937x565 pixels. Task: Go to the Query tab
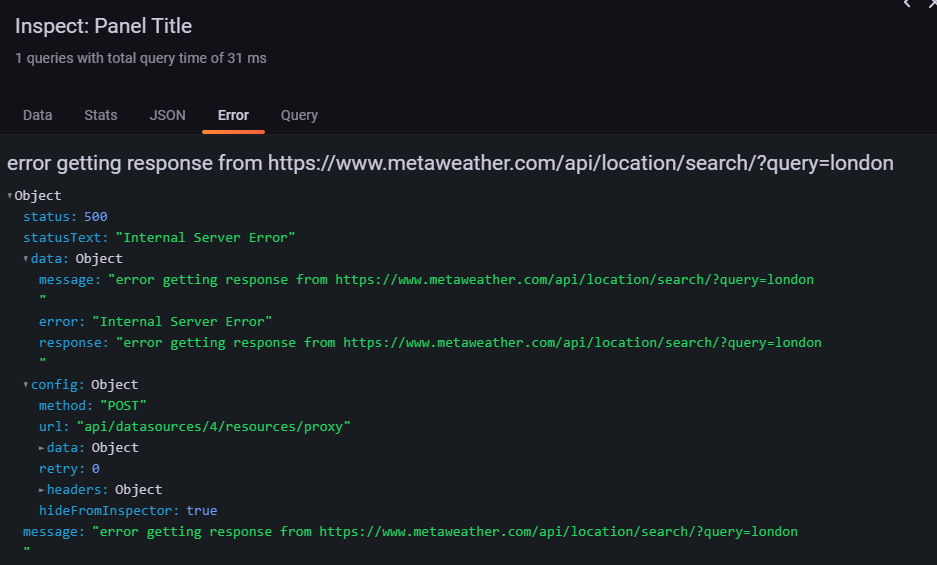click(299, 115)
